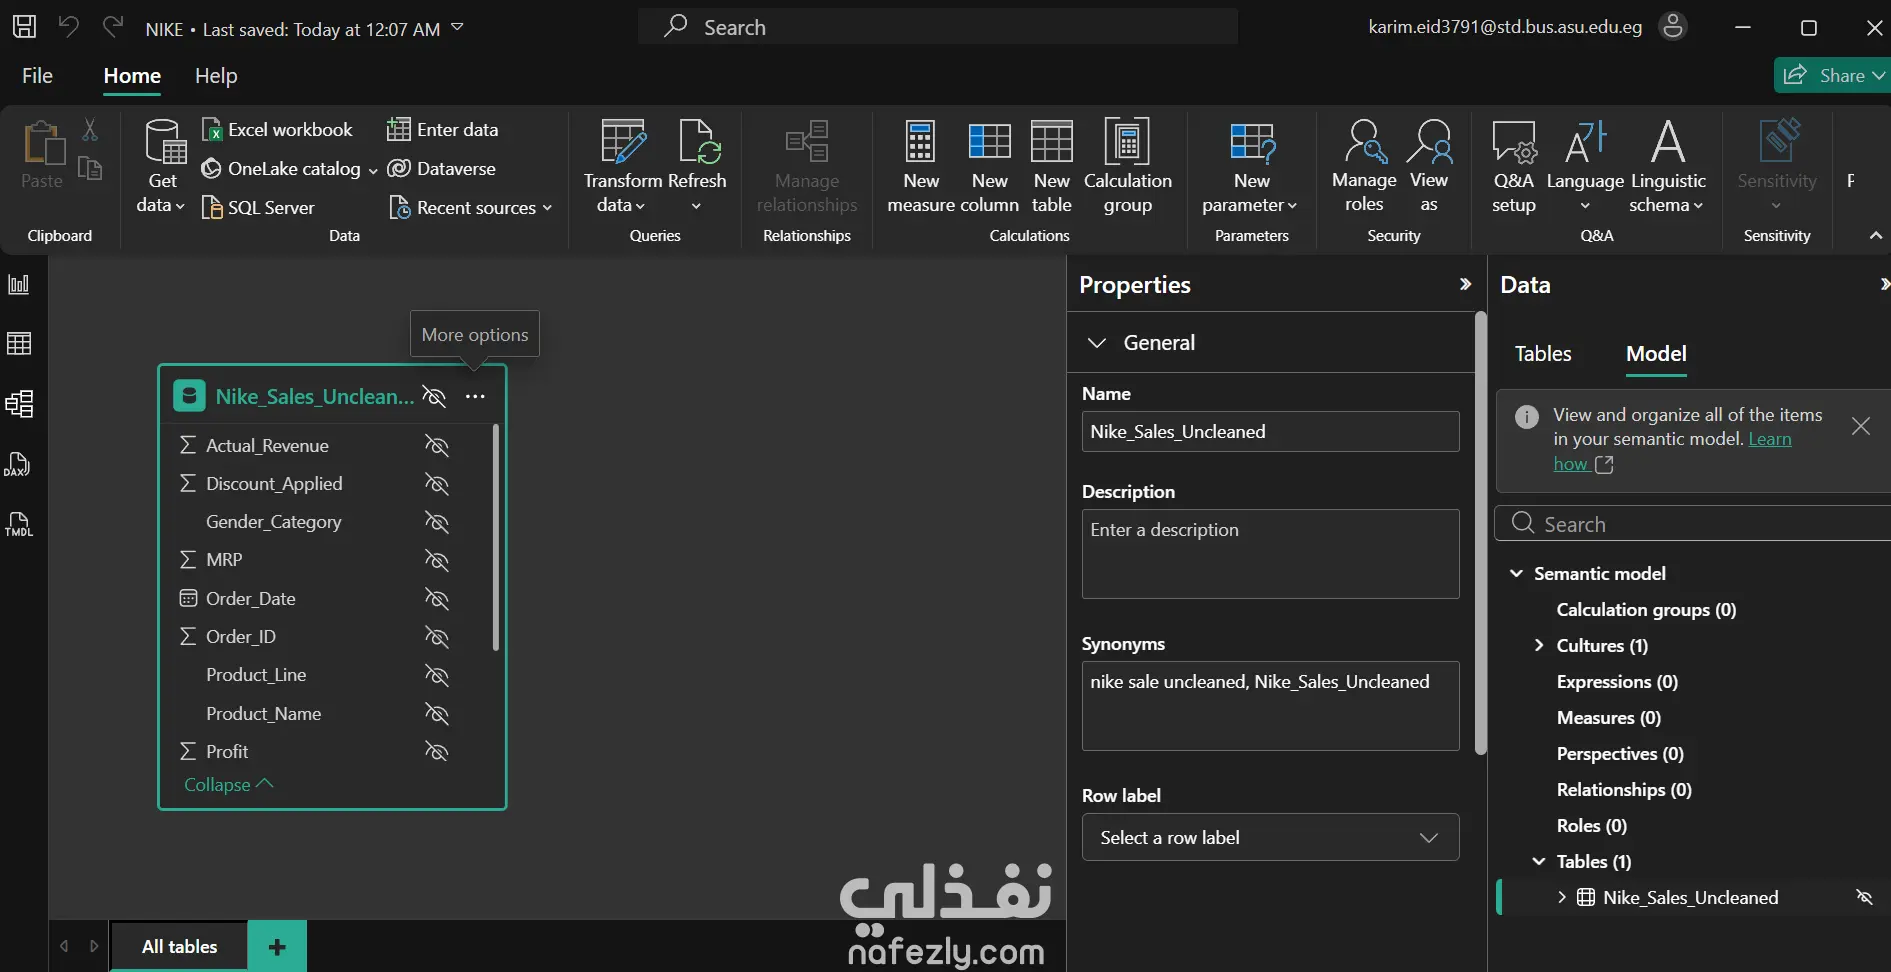Open View as roles
1891x972 pixels.
click(x=1429, y=166)
